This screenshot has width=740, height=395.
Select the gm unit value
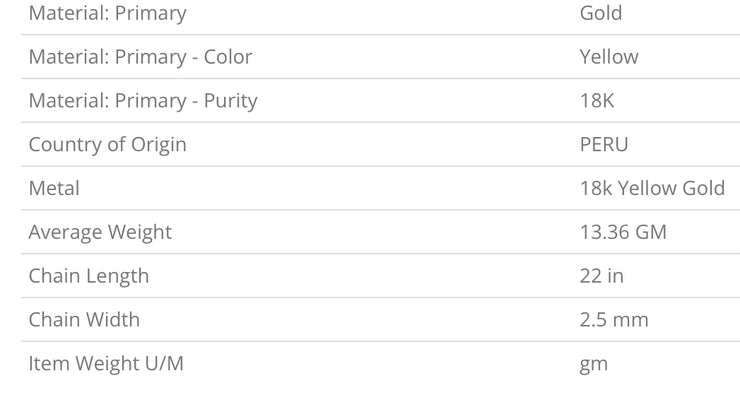[594, 365]
